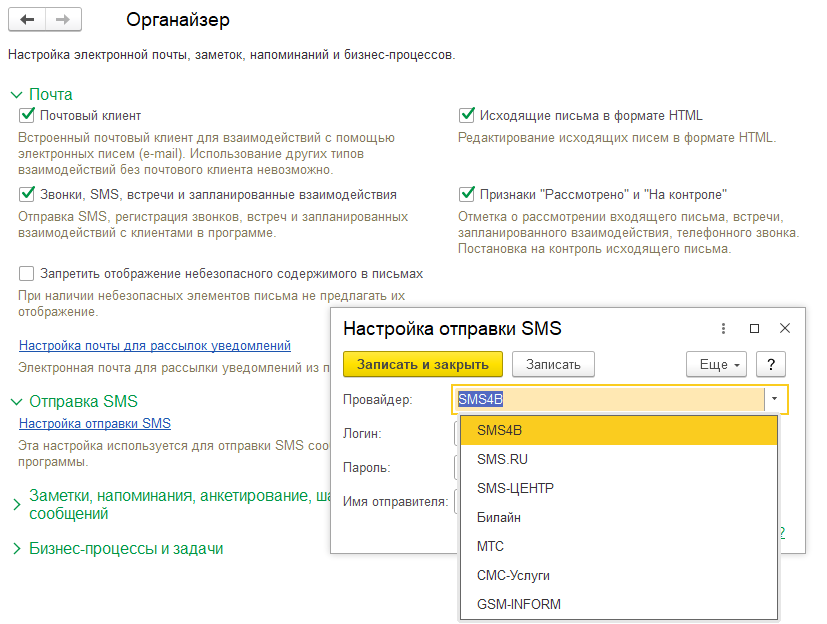Select SMS.RU from the provider list
The height and width of the screenshot is (624, 827).
point(502,459)
